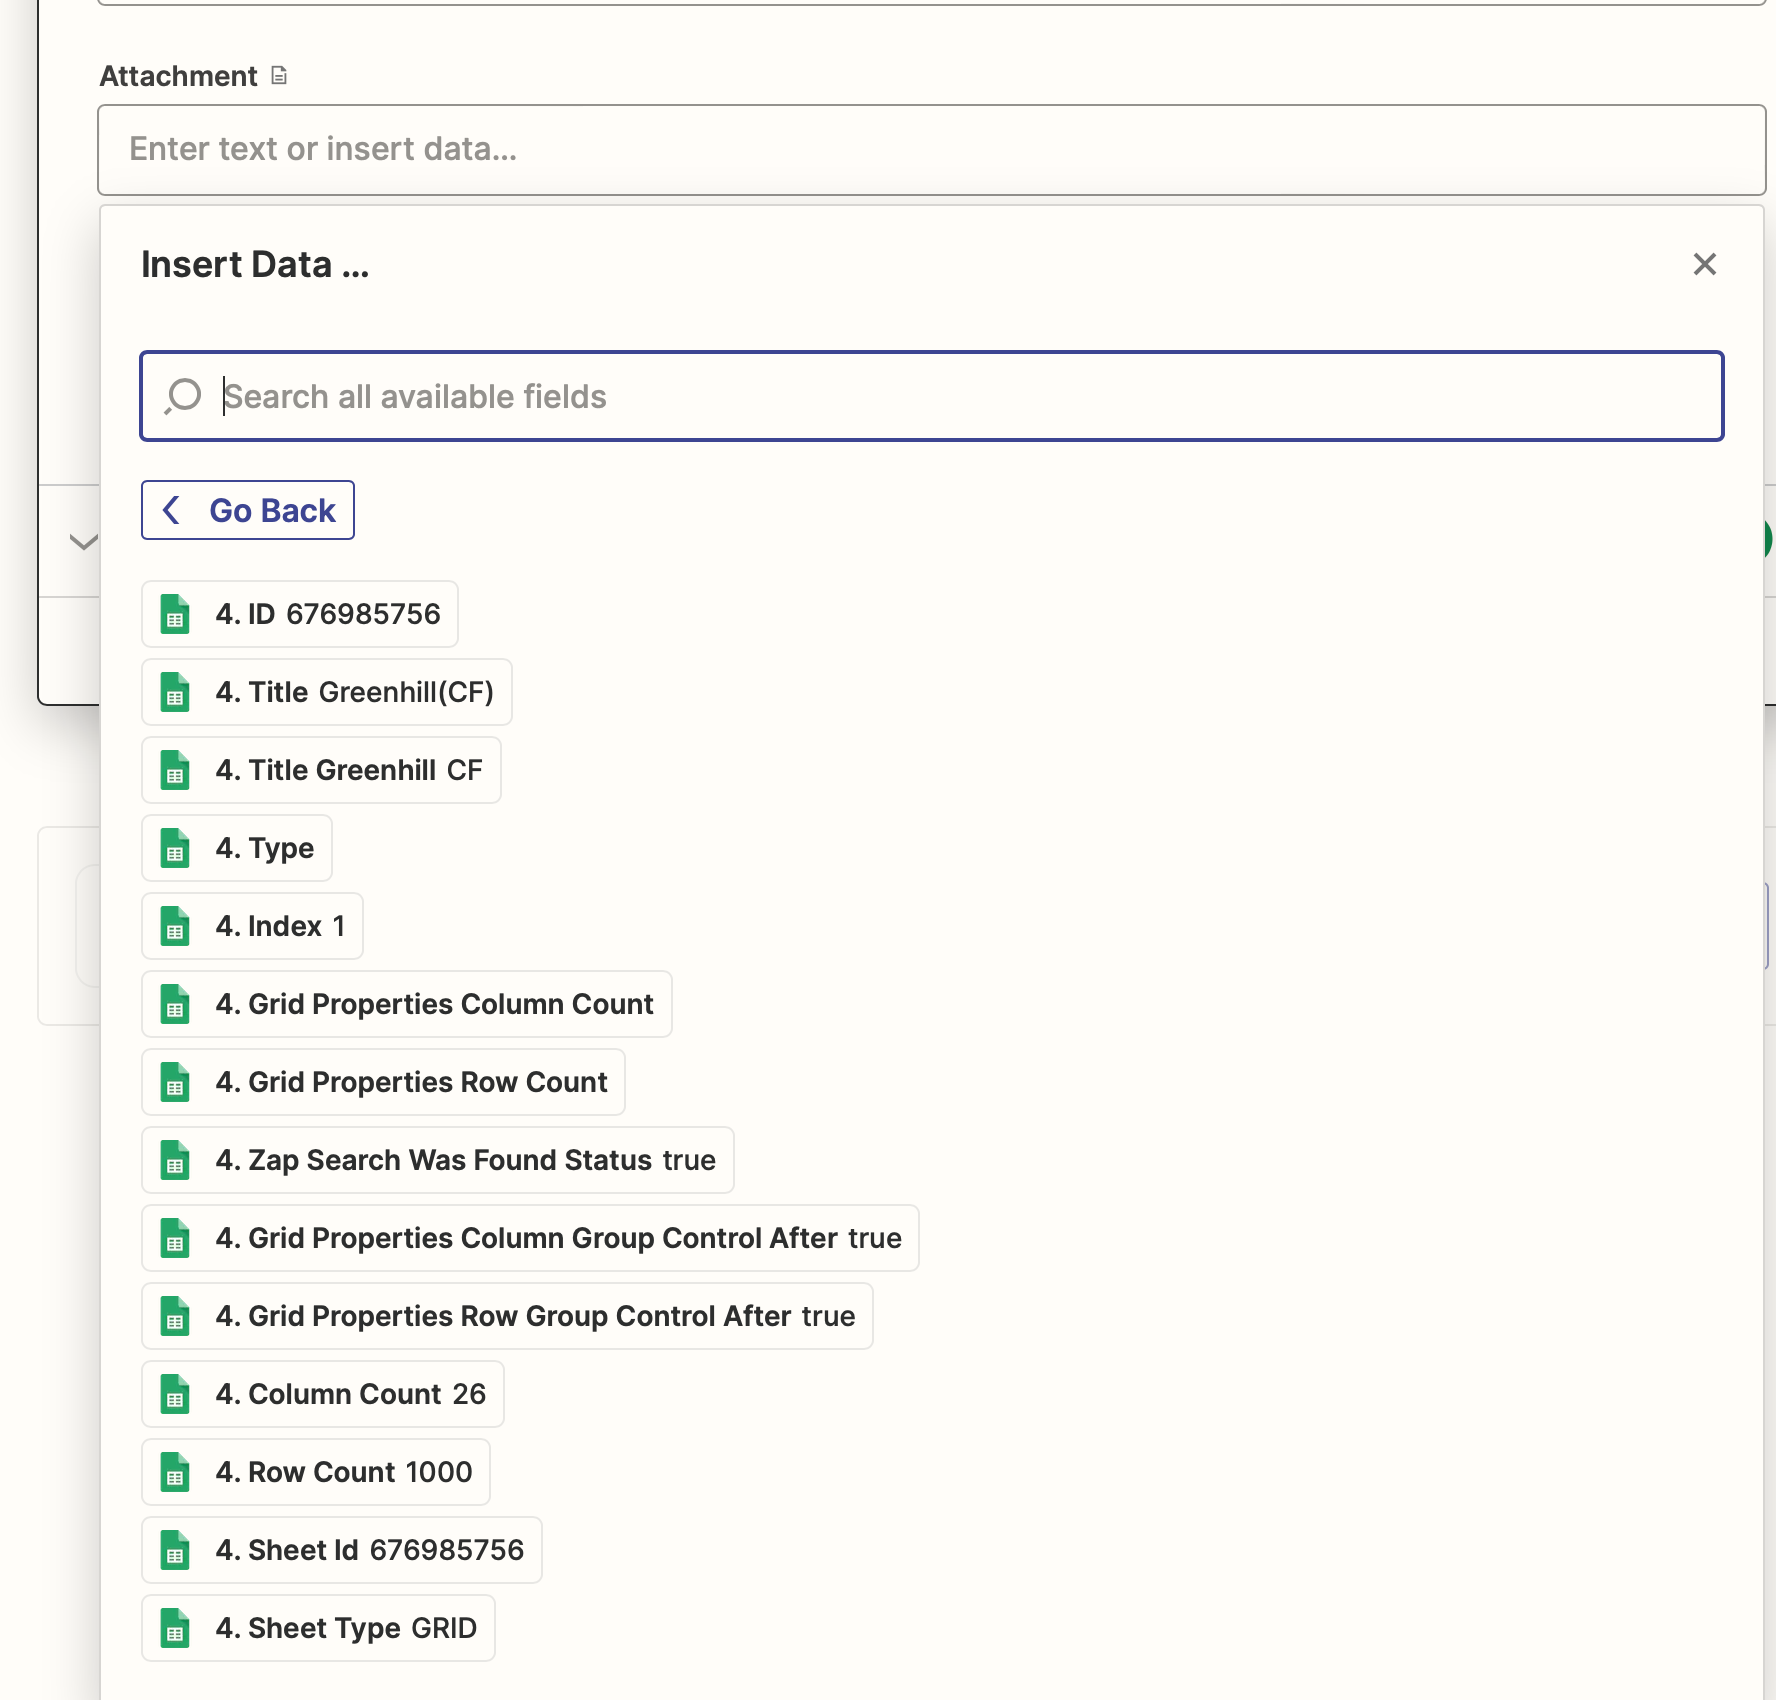Screen dimensions: 1776x1700
Task: Click the Sheets icon beside 4. Type
Action: point(176,848)
